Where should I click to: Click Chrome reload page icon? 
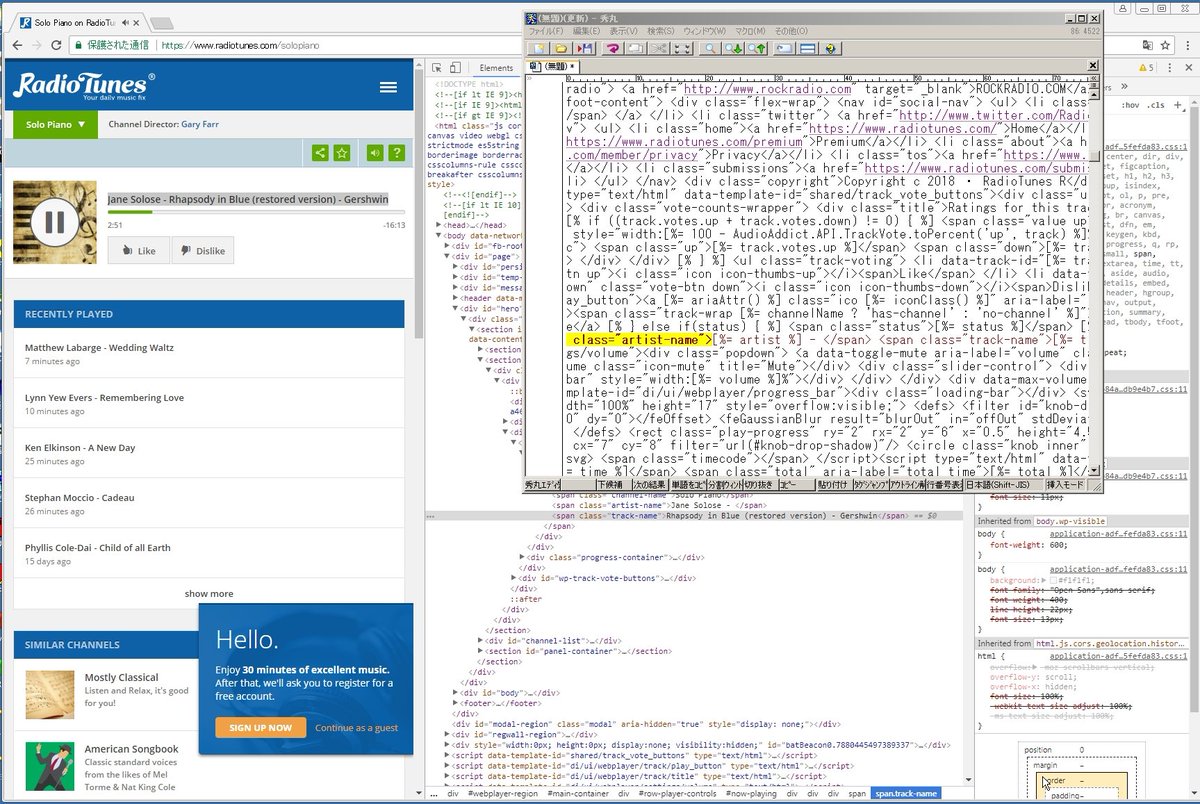pos(57,45)
